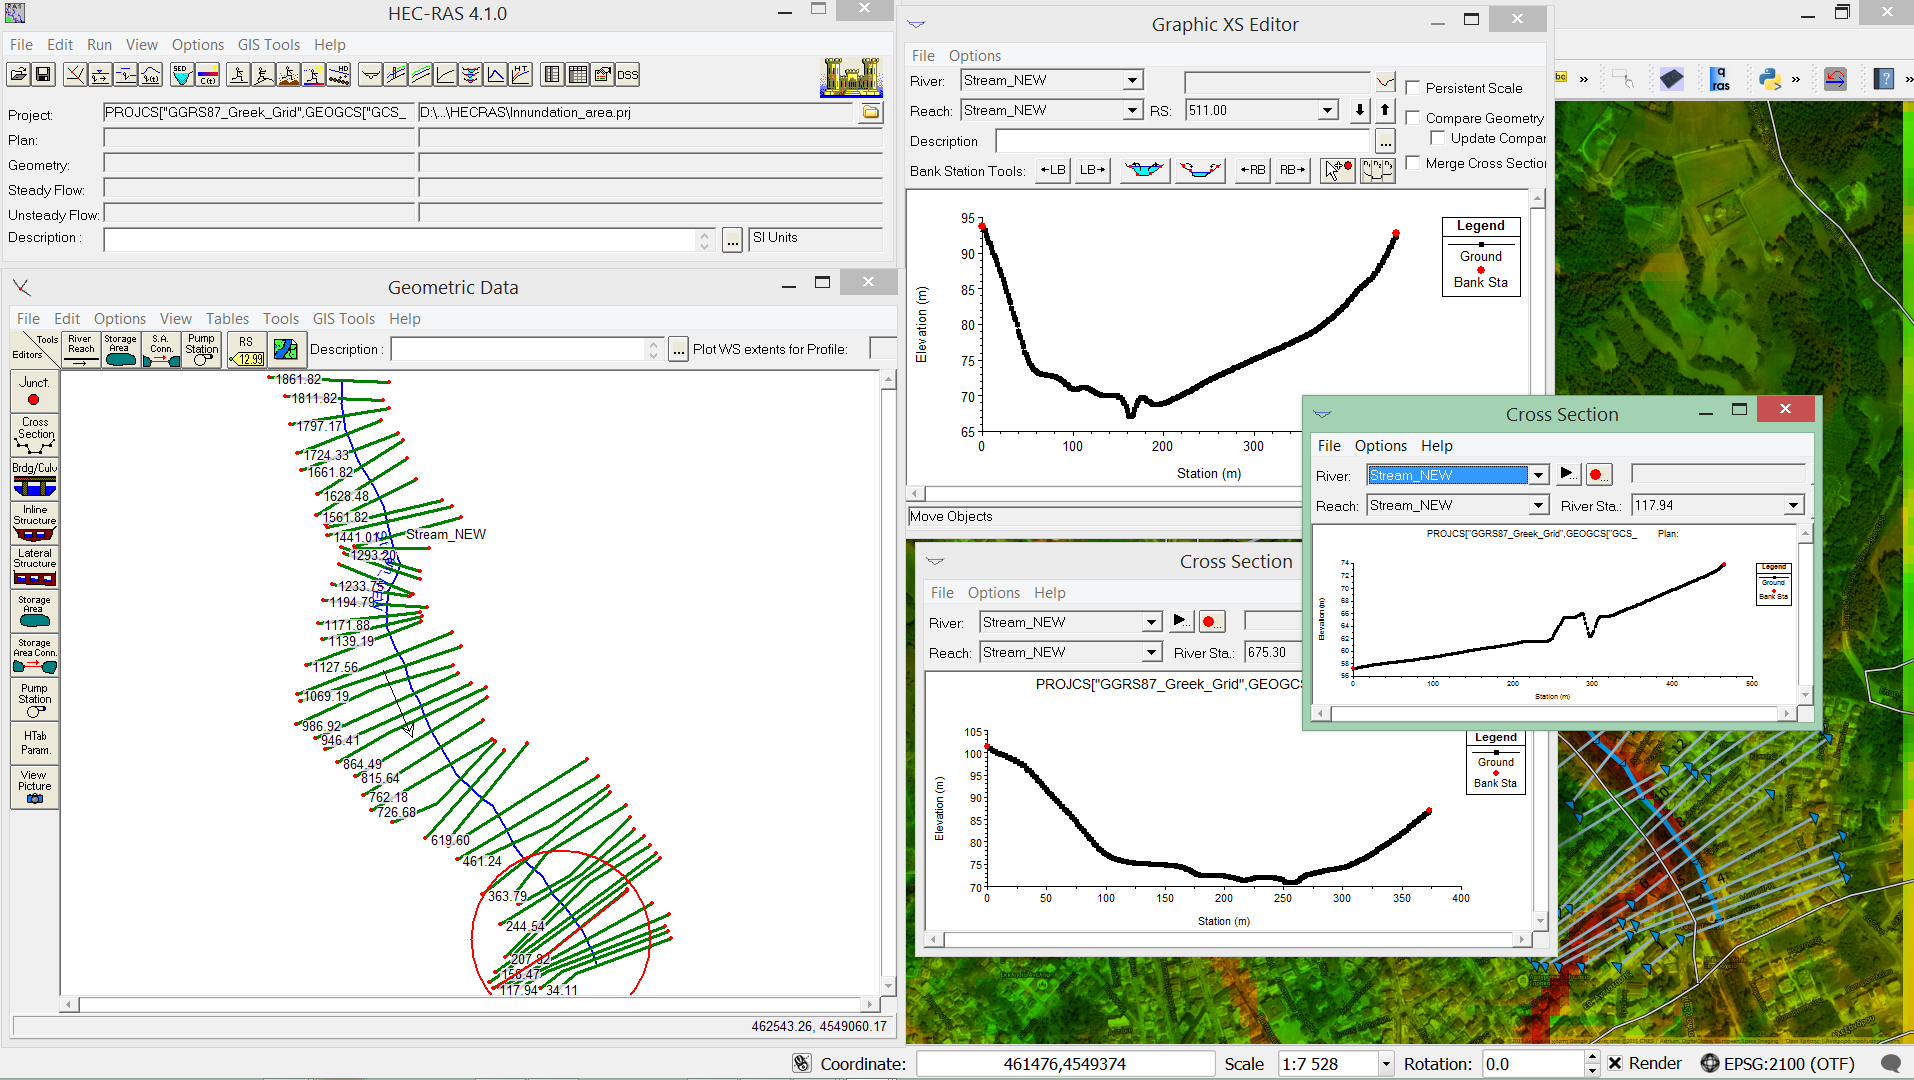Go to downstream river station arrow
This screenshot has height=1080, width=1914.
(x=1359, y=110)
